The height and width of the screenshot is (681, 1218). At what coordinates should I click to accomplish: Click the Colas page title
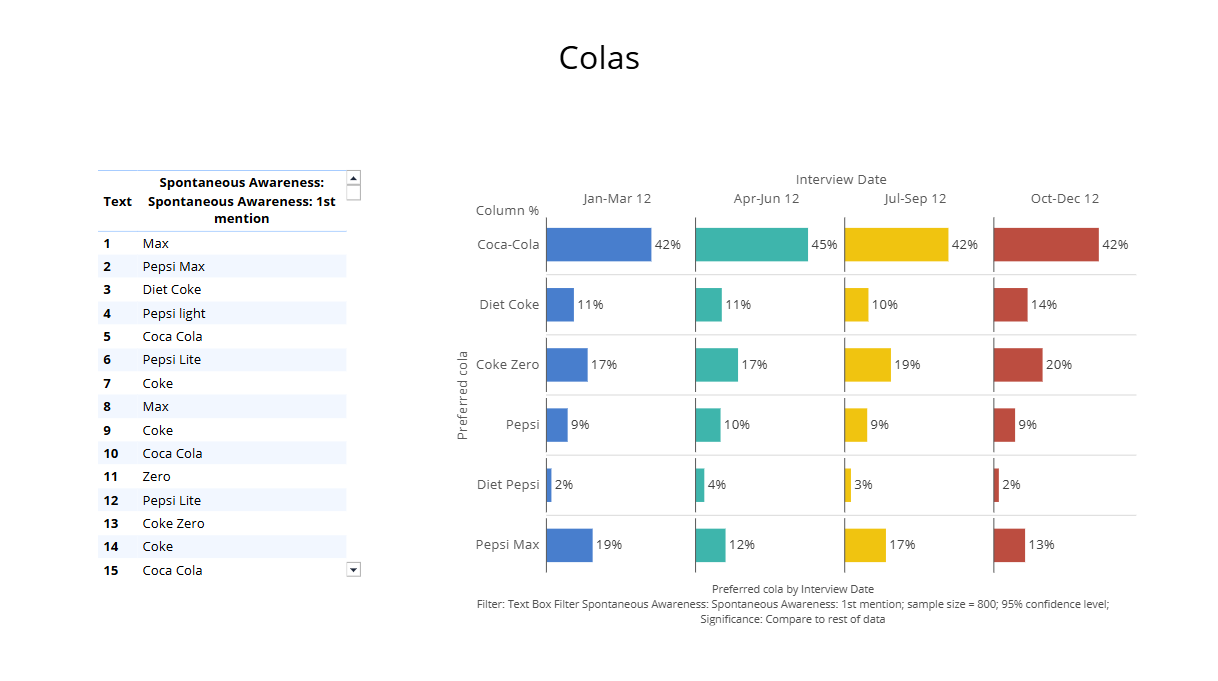[599, 58]
